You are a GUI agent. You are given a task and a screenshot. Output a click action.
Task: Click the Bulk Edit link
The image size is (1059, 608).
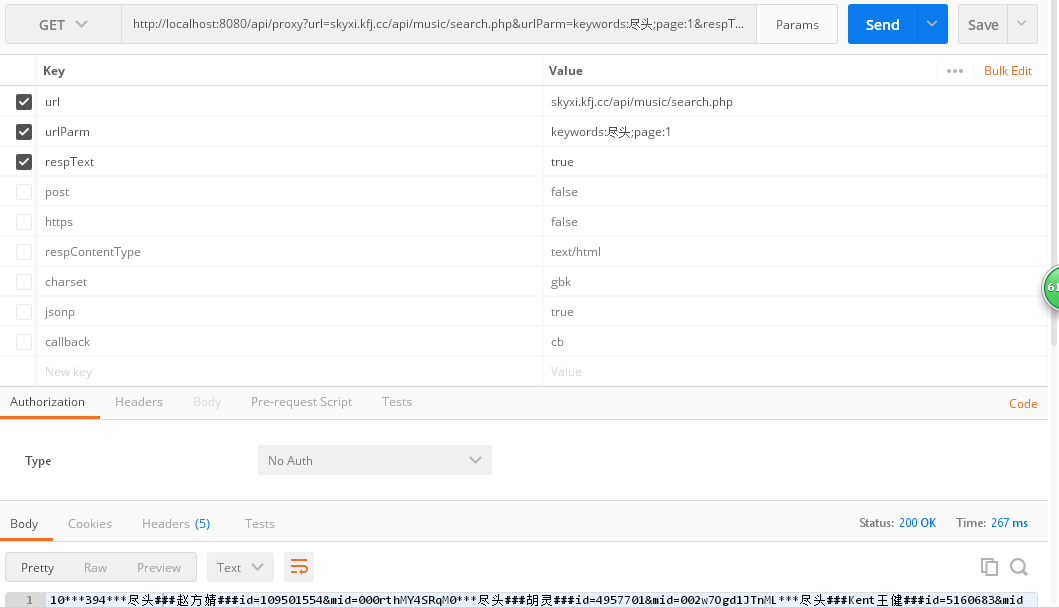click(x=1007, y=71)
